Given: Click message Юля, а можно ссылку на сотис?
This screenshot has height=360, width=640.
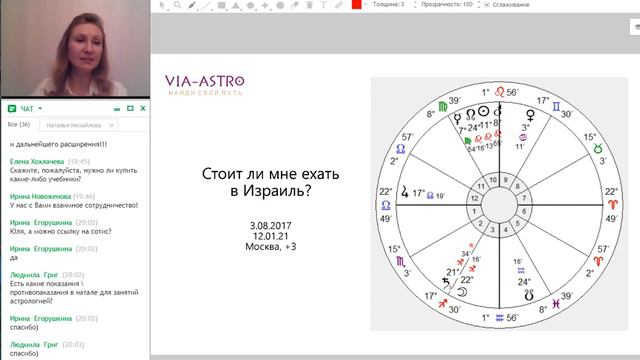Looking at the screenshot, I should coord(60,231).
